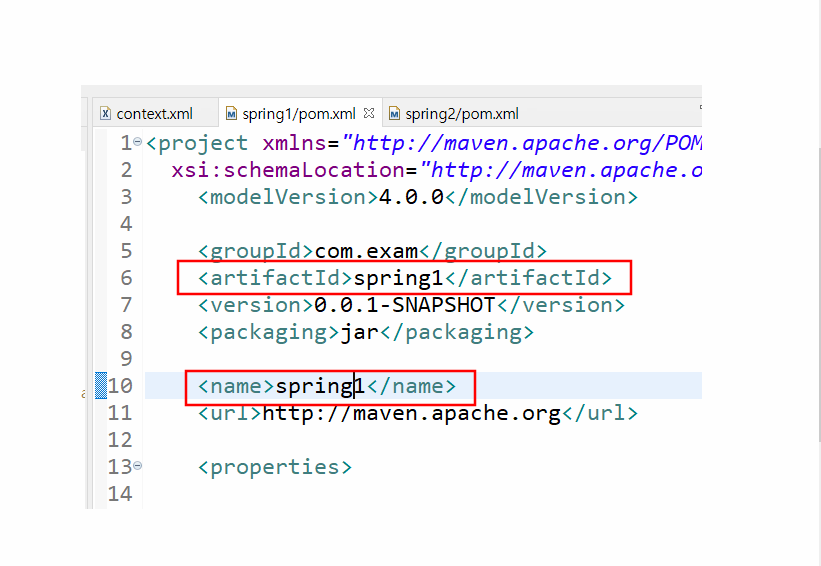Viewport: 821px width, 566px height.
Task: Click the context.xml file icon
Action: (x=106, y=114)
